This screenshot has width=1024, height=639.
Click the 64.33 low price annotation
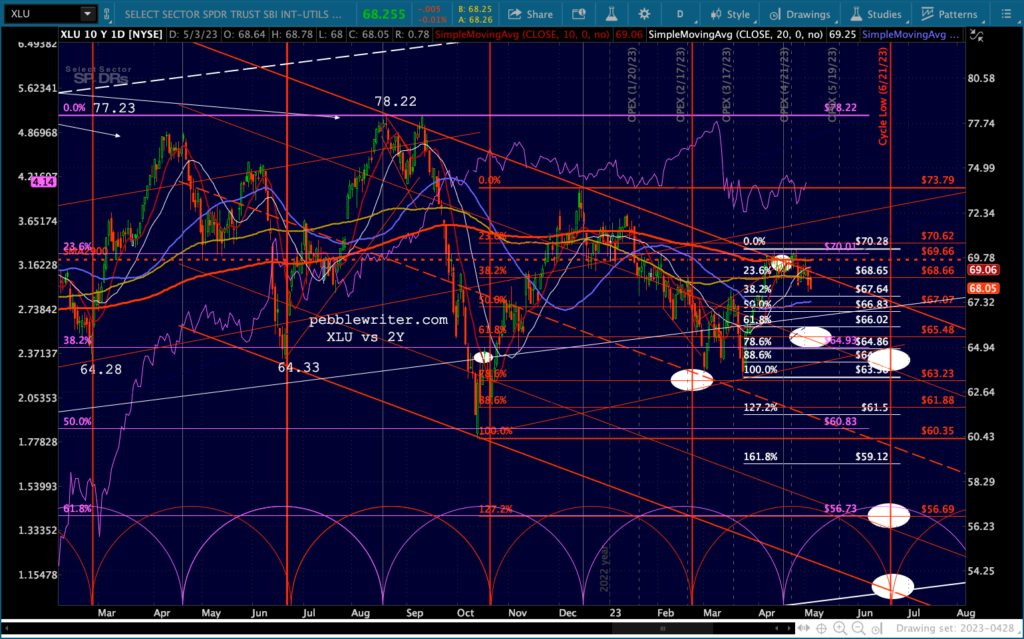[298, 368]
